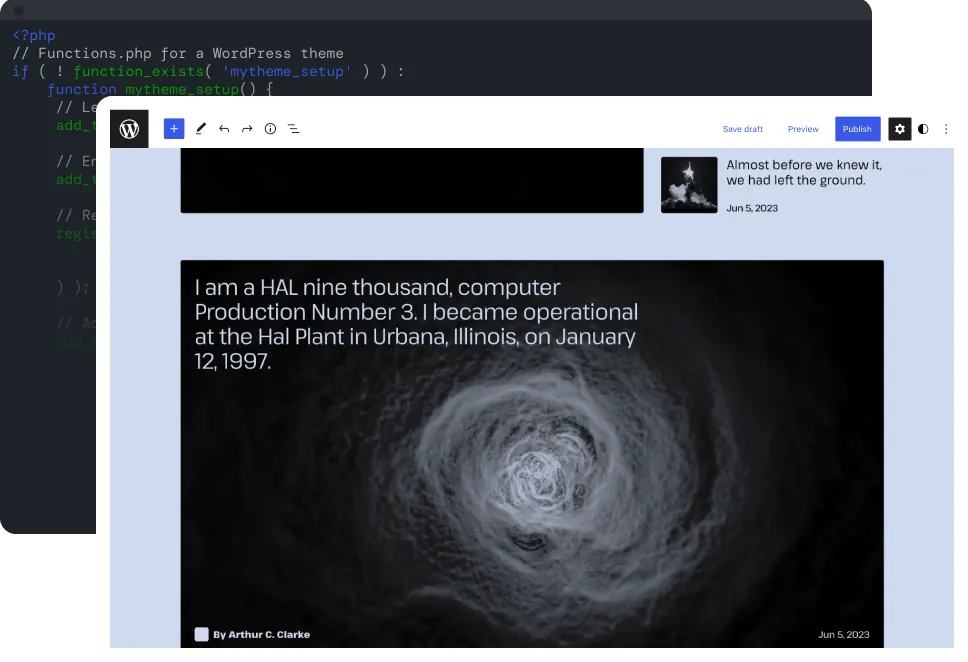Click the WordPress logo button
The height and width of the screenshot is (662, 968).
(129, 128)
